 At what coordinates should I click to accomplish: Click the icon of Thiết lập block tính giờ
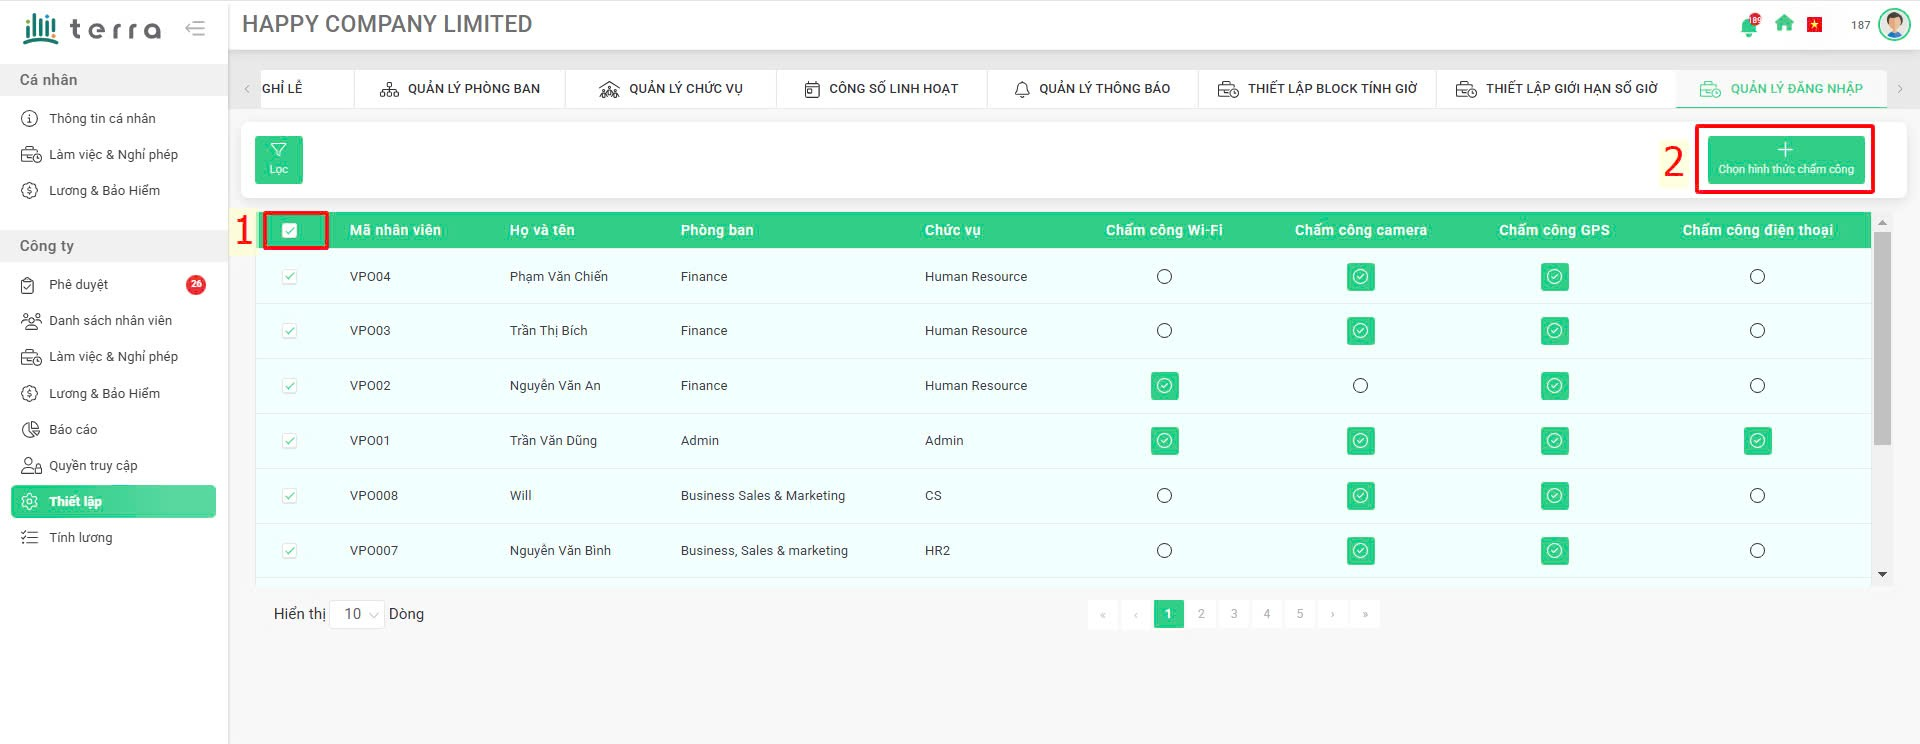[1228, 90]
